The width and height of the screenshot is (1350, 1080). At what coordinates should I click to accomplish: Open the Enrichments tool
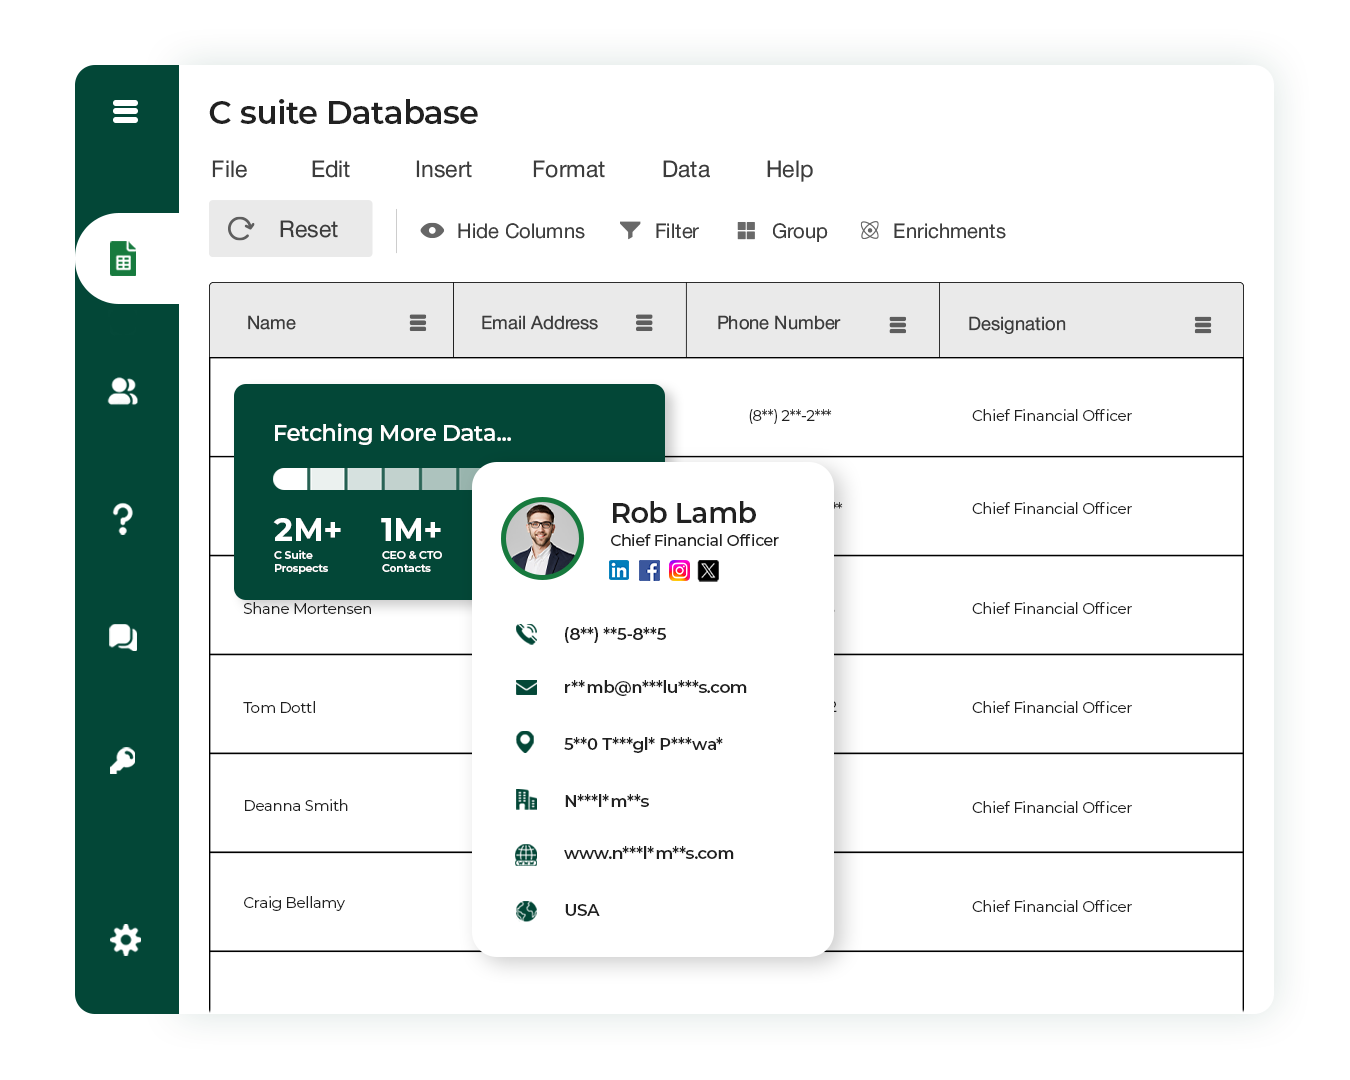click(x=932, y=231)
